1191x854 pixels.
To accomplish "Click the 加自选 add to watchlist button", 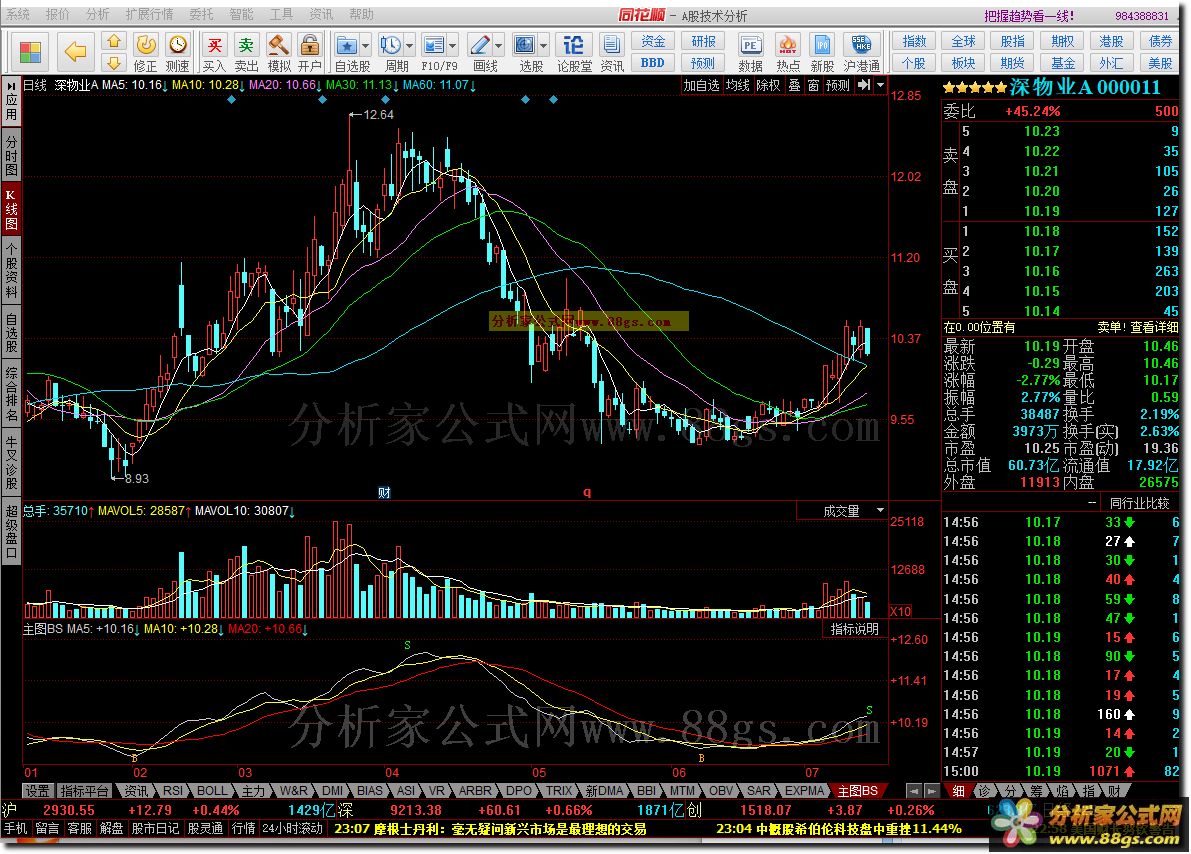I will point(700,85).
